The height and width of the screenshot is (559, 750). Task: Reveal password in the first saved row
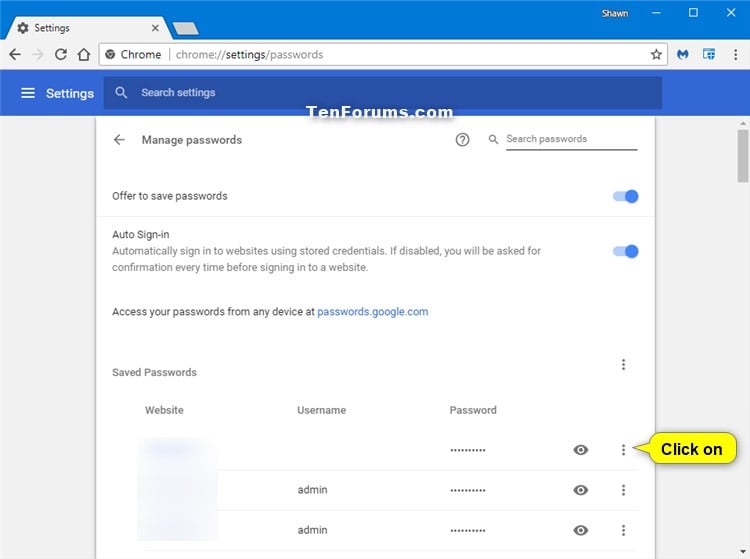pyautogui.click(x=581, y=450)
